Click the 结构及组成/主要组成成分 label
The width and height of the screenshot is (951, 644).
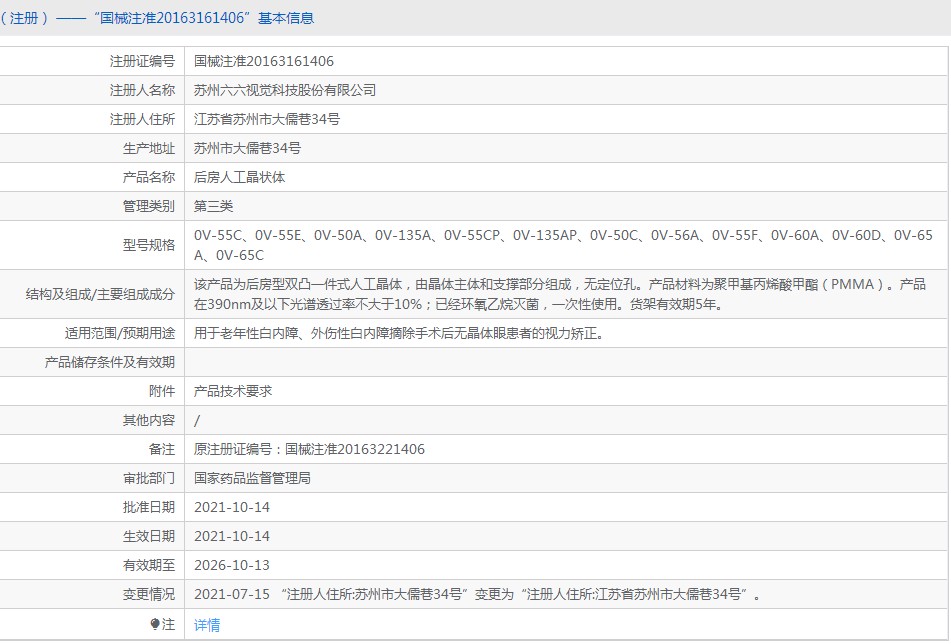tap(100, 294)
